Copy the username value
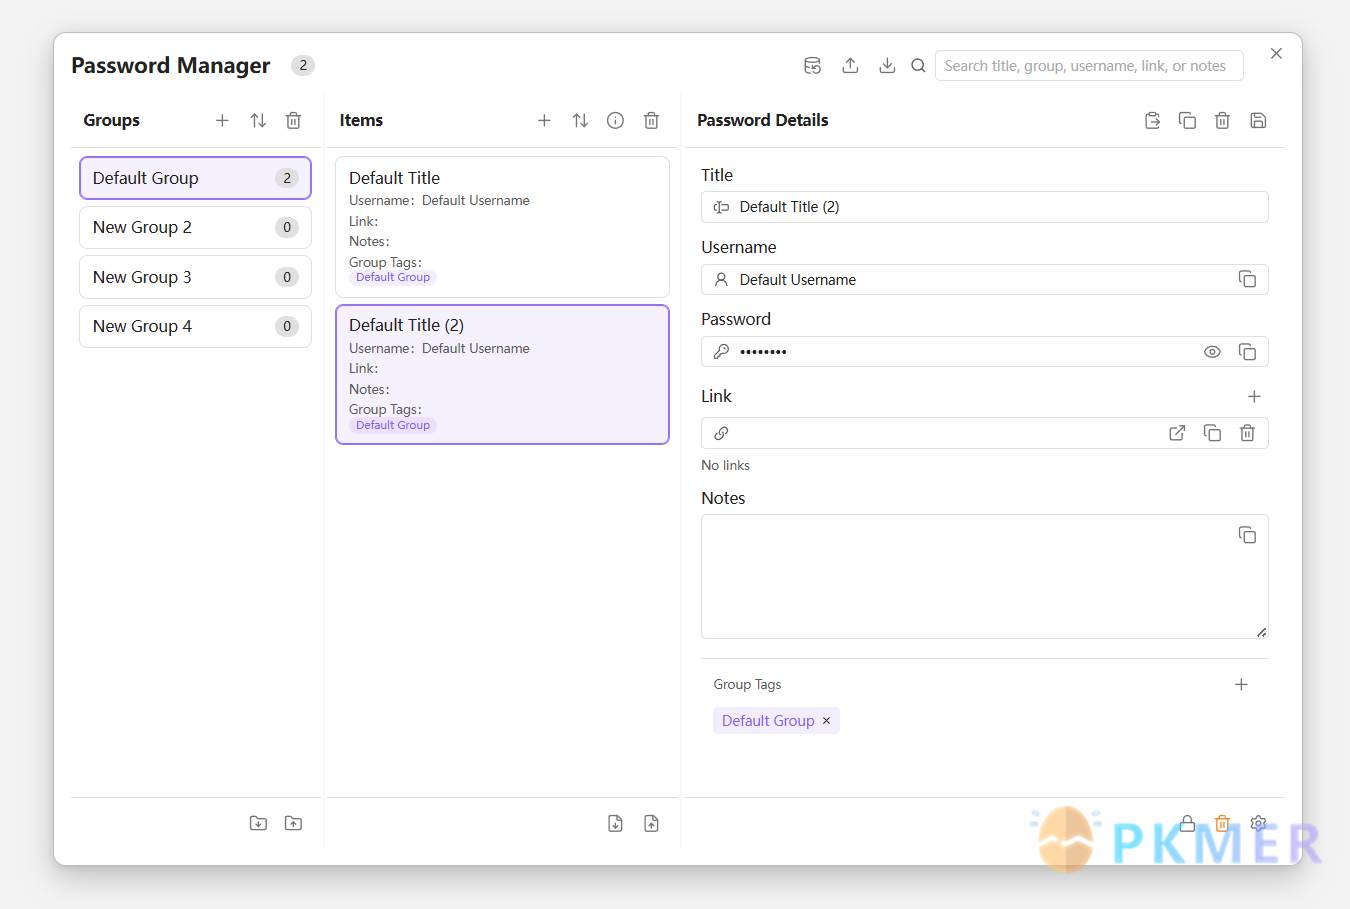Screen dimensions: 1350x909 tap(1247, 279)
